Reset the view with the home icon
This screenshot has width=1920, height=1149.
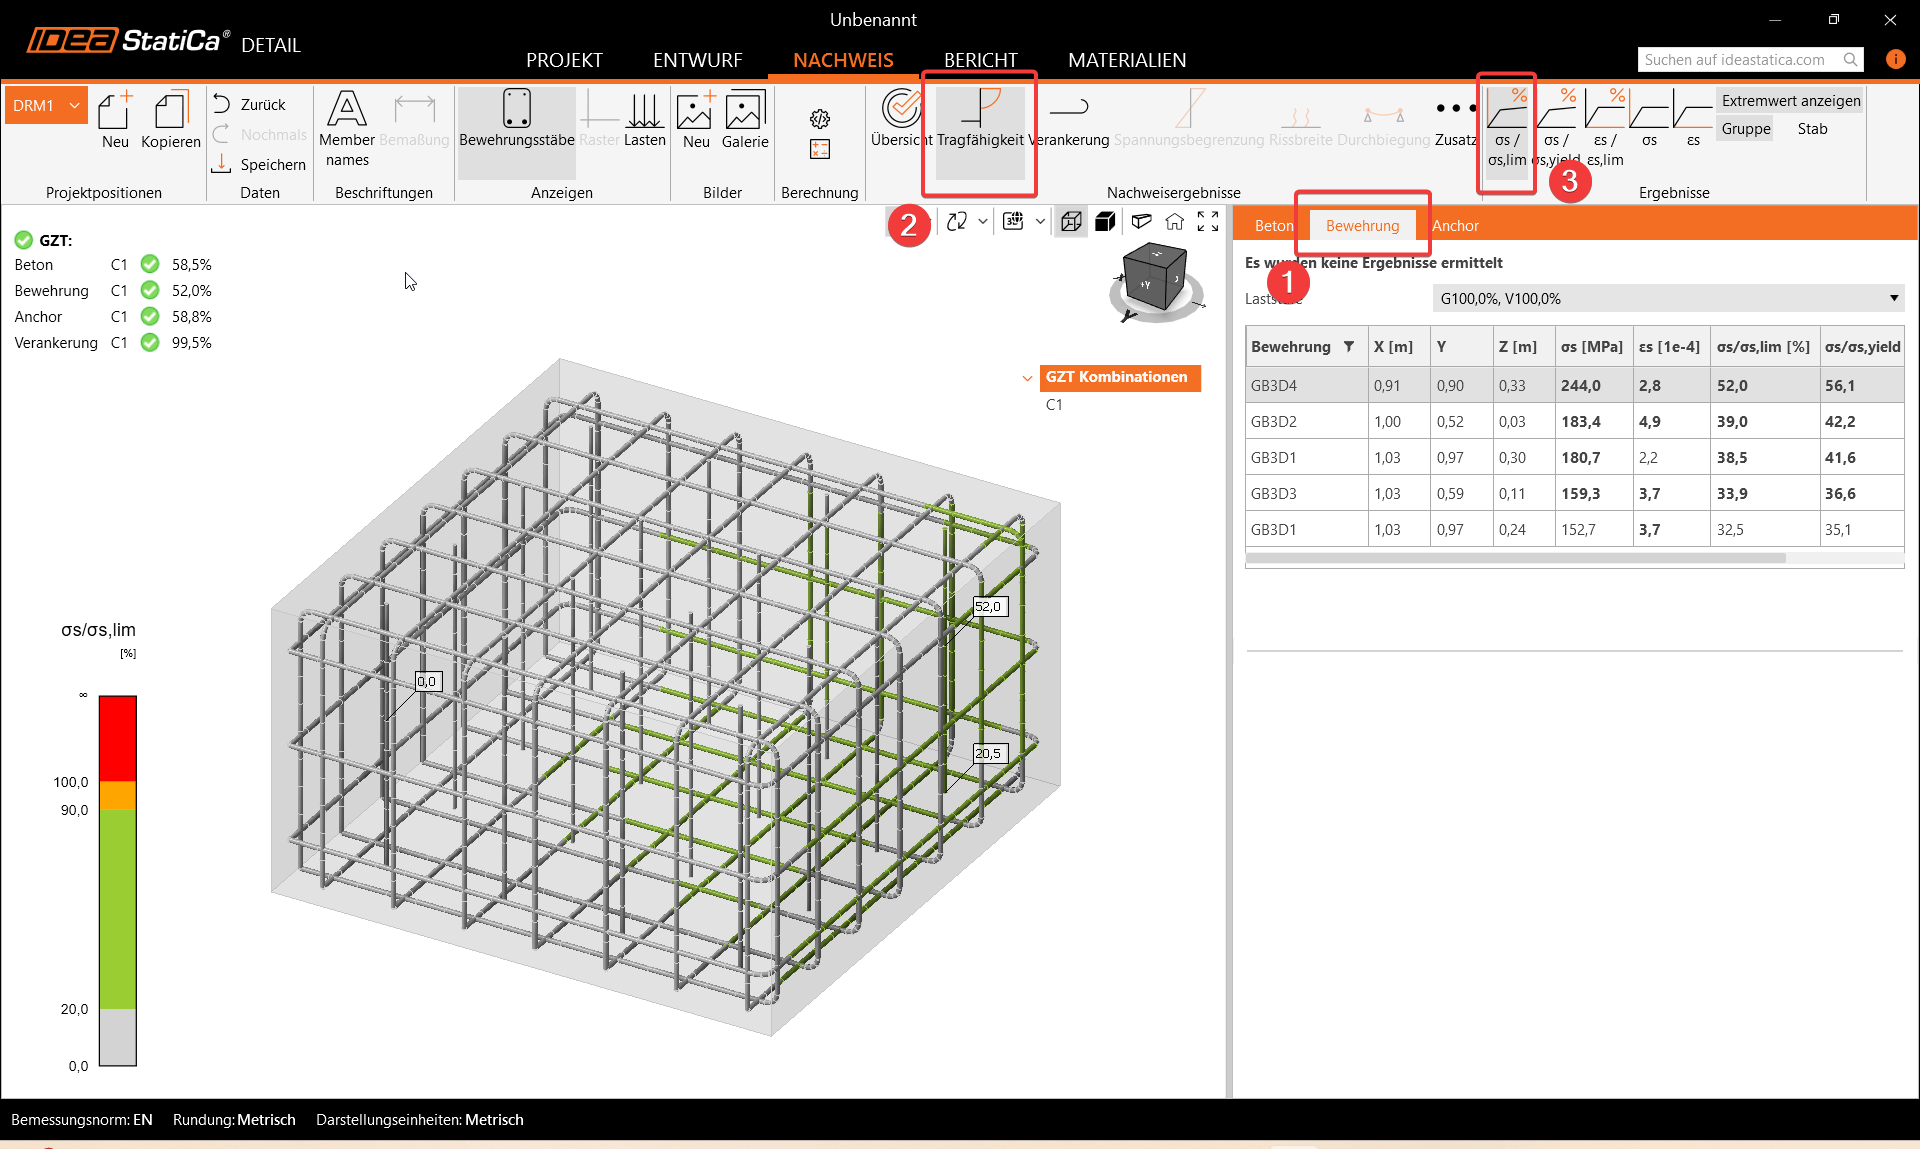(1174, 222)
